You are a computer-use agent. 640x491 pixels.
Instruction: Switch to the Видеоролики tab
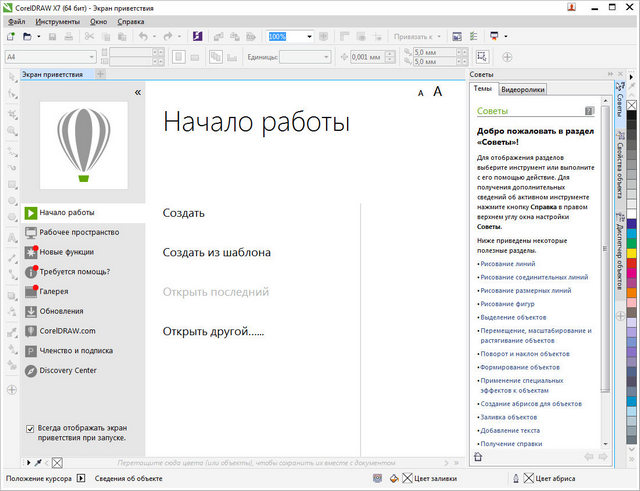[523, 89]
